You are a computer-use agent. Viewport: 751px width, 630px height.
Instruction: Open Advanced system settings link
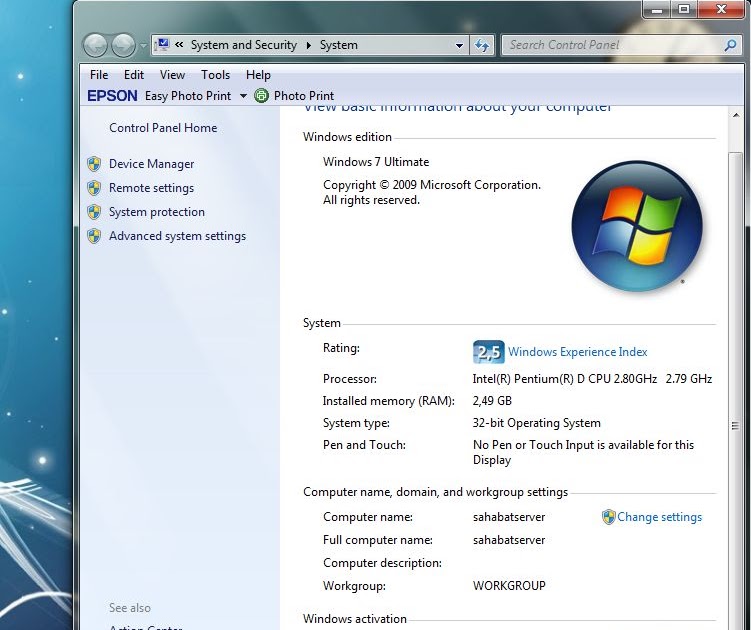[x=177, y=236]
